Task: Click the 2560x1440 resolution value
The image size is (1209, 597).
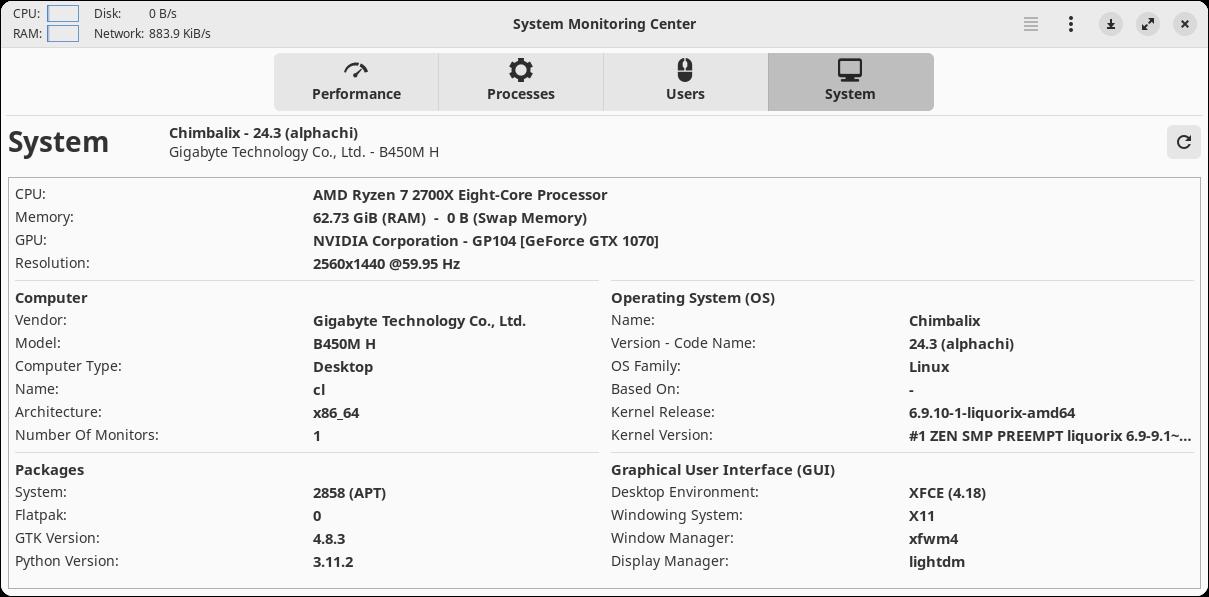Action: 386,264
